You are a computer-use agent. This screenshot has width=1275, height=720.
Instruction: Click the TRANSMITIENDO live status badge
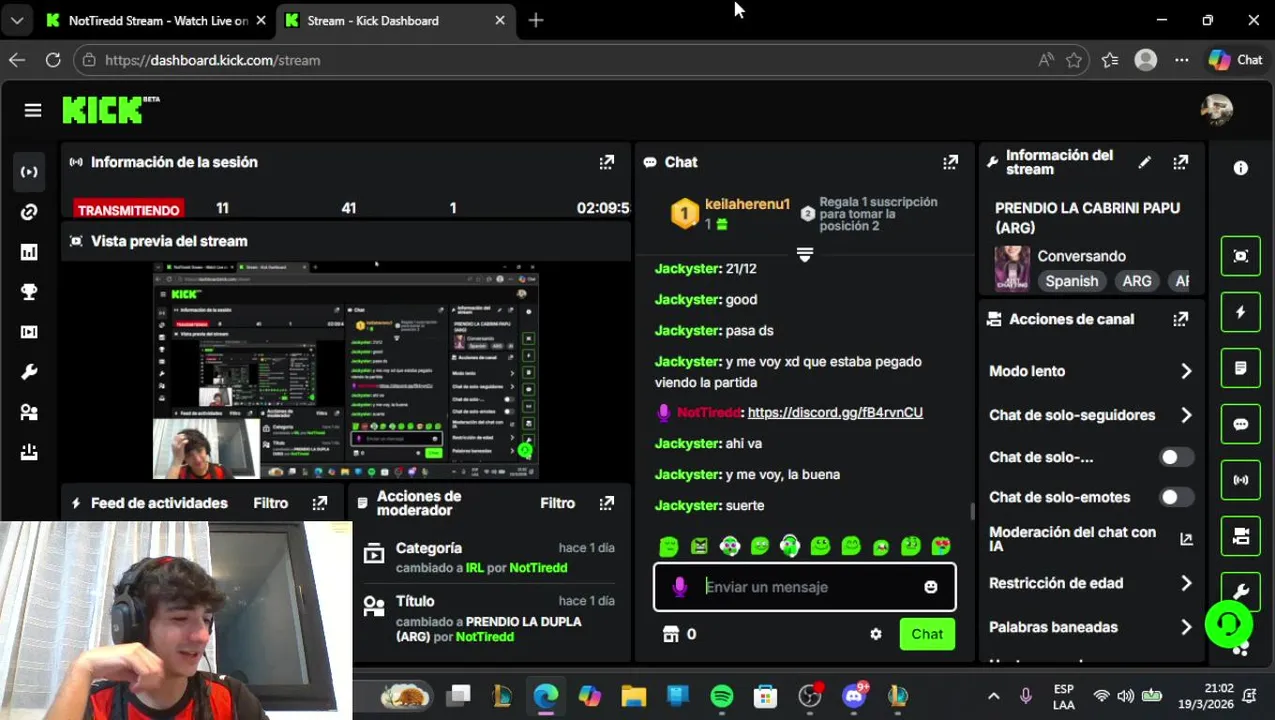(x=128, y=209)
